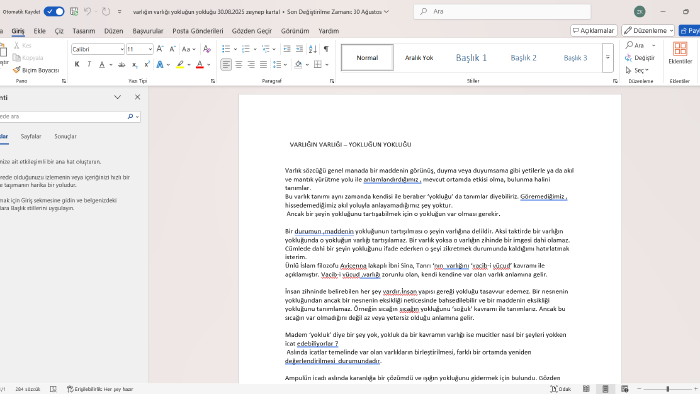
Task: Expand the font size dropdown
Action: click(x=150, y=49)
